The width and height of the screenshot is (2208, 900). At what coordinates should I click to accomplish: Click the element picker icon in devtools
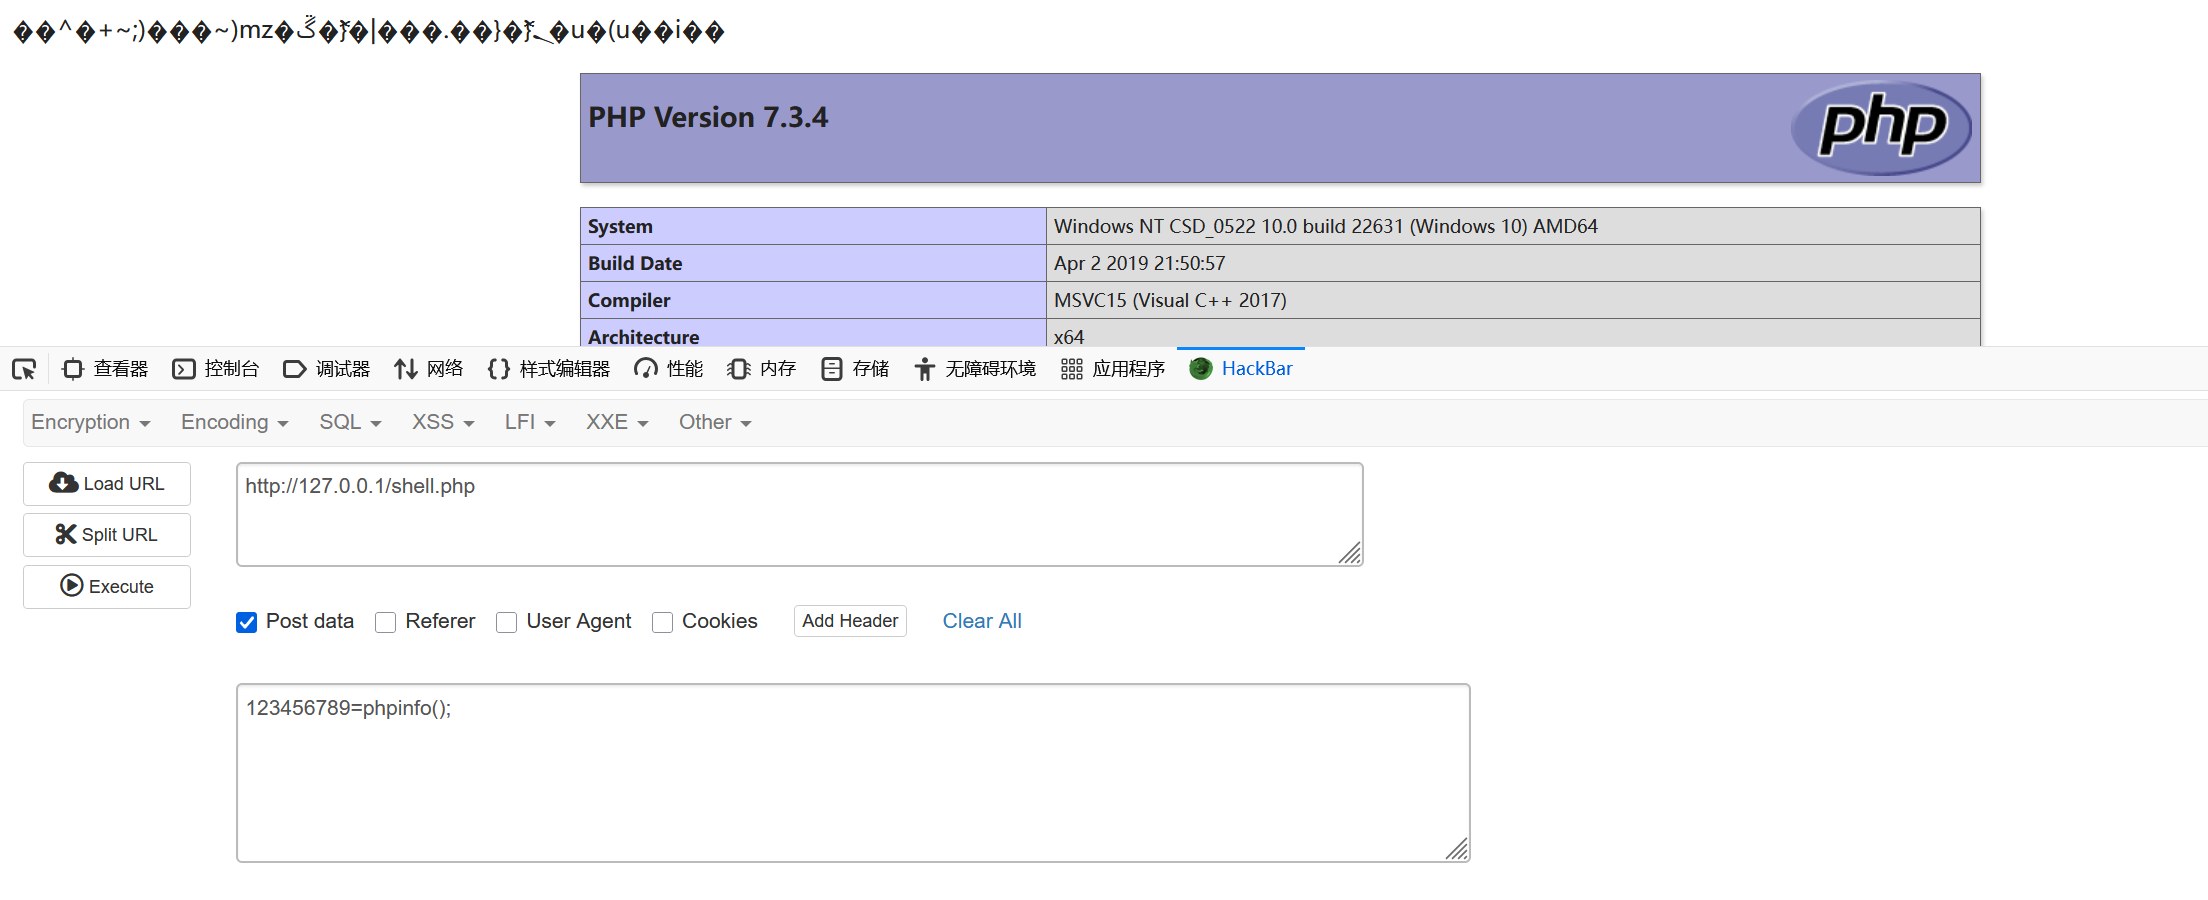coord(24,369)
